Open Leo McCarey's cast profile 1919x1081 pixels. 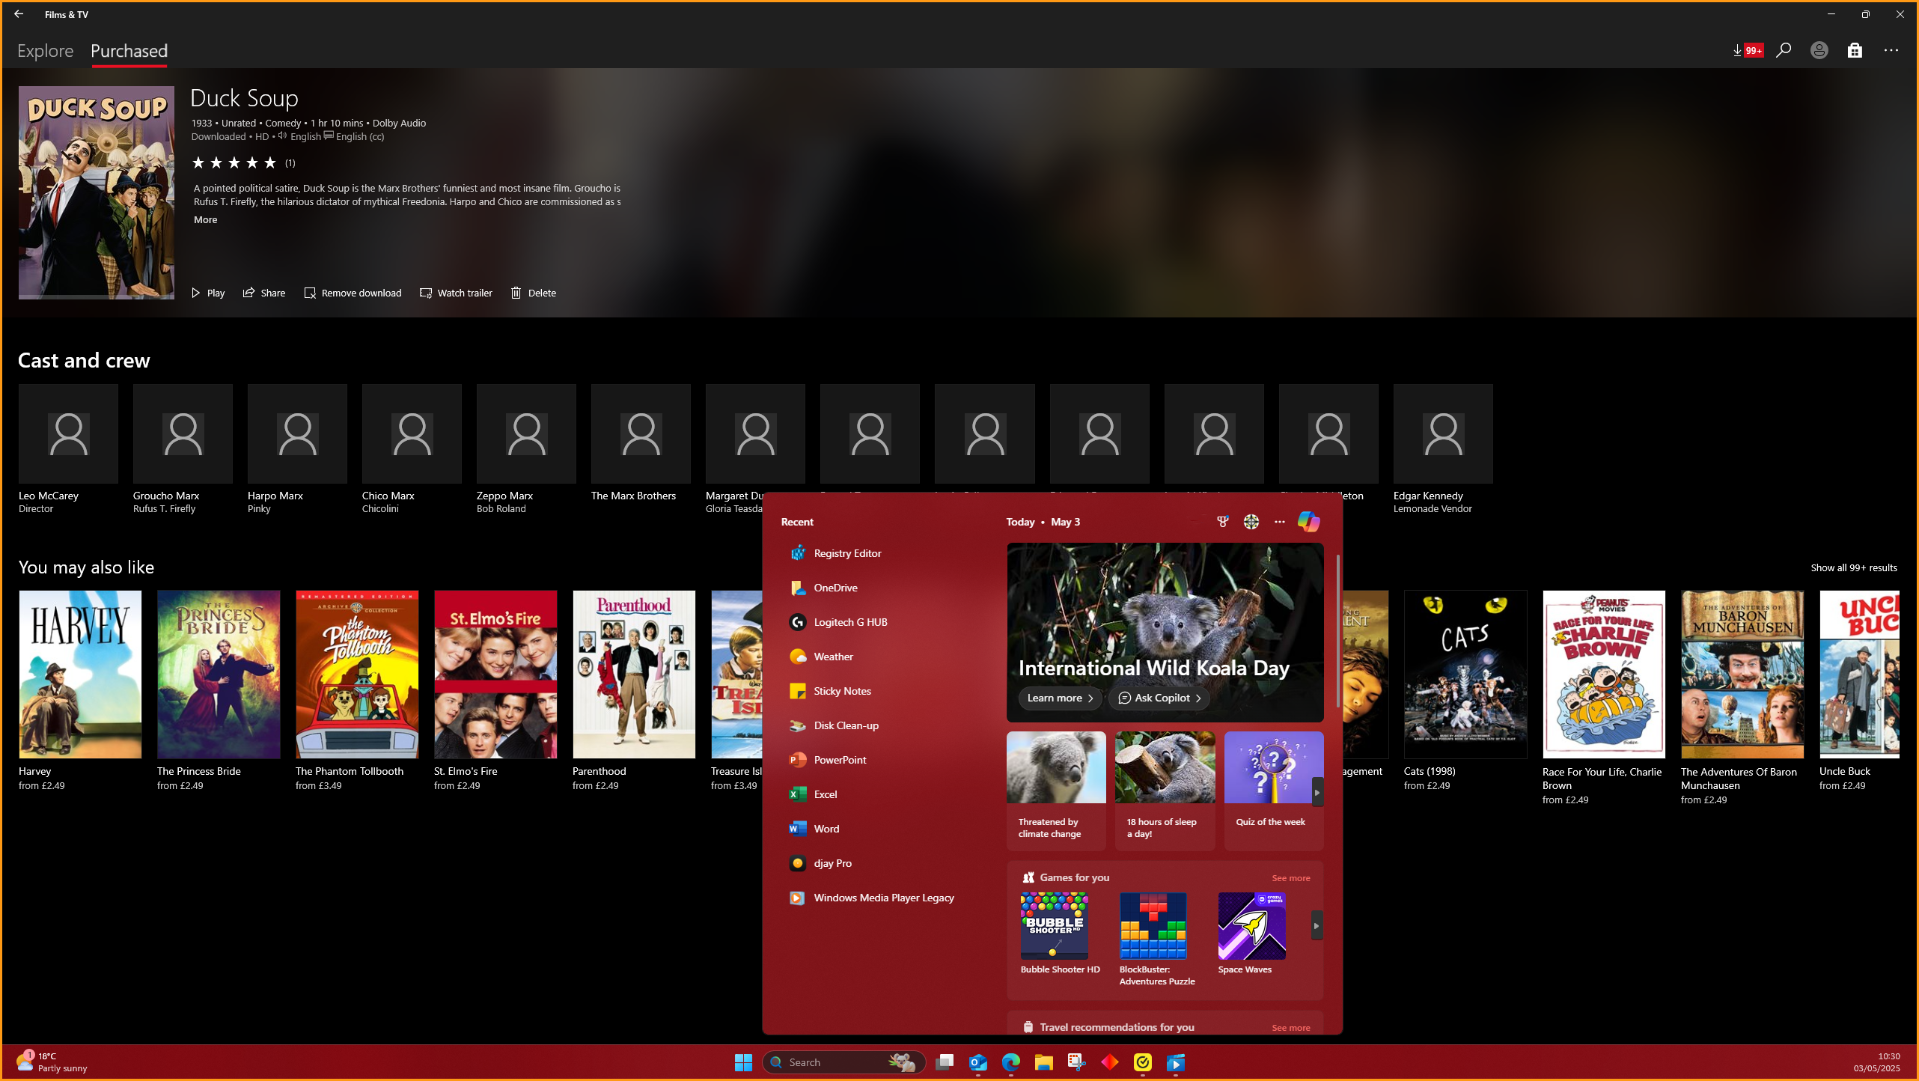[x=68, y=449]
